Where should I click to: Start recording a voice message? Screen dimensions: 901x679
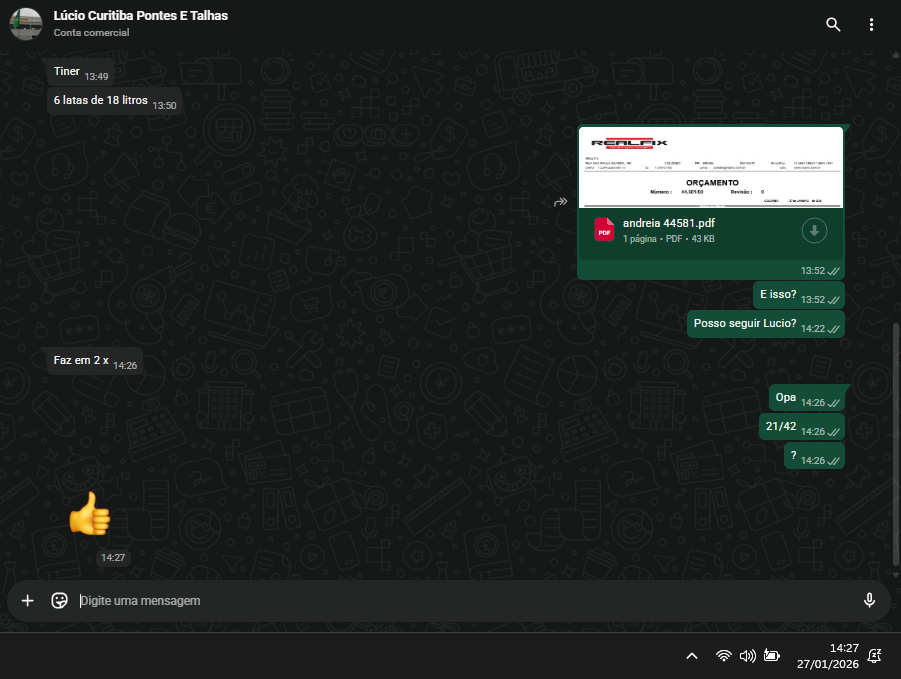click(x=869, y=600)
